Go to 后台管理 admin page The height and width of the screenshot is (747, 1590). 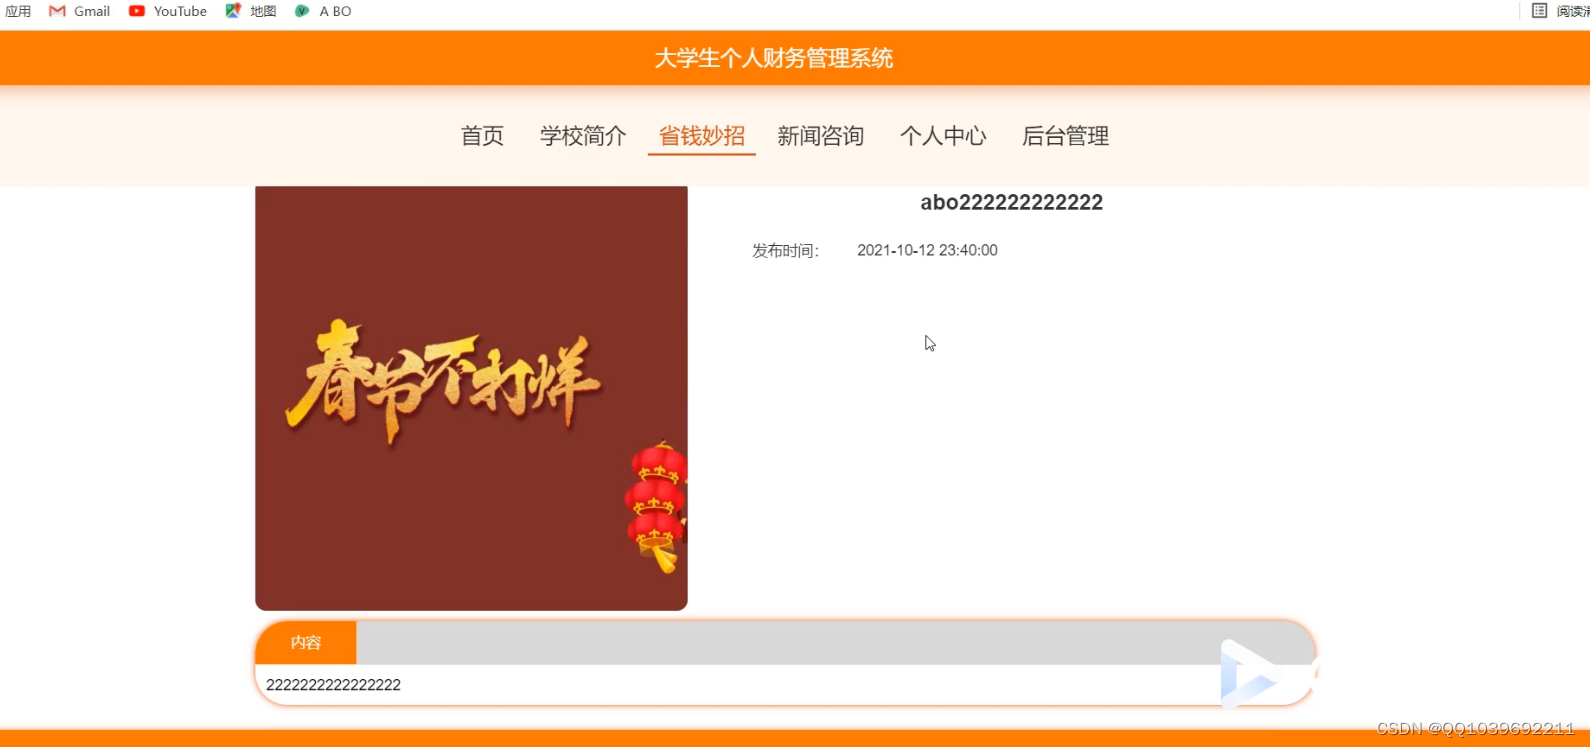point(1065,136)
